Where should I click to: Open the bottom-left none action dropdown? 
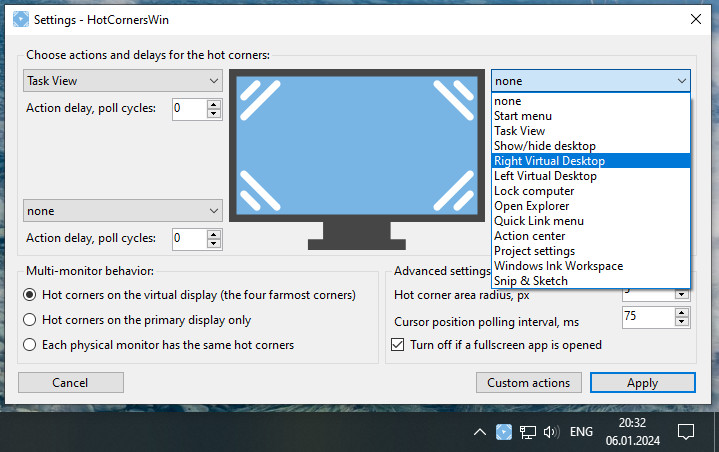pos(123,211)
